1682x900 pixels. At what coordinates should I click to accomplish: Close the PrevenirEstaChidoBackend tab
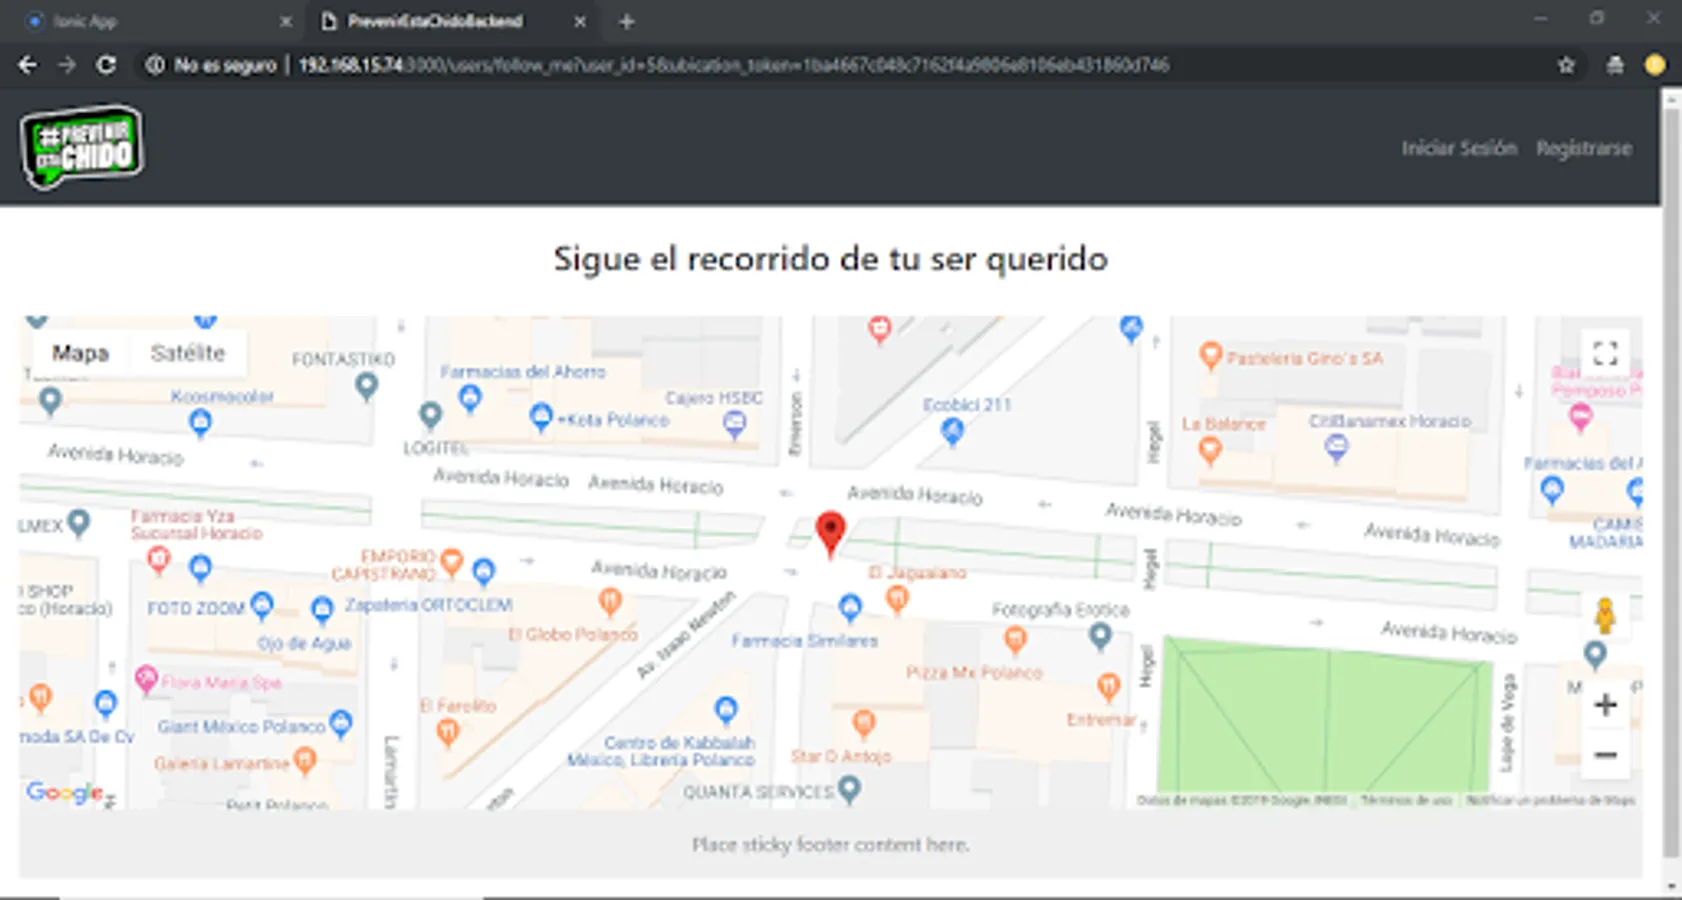(580, 21)
